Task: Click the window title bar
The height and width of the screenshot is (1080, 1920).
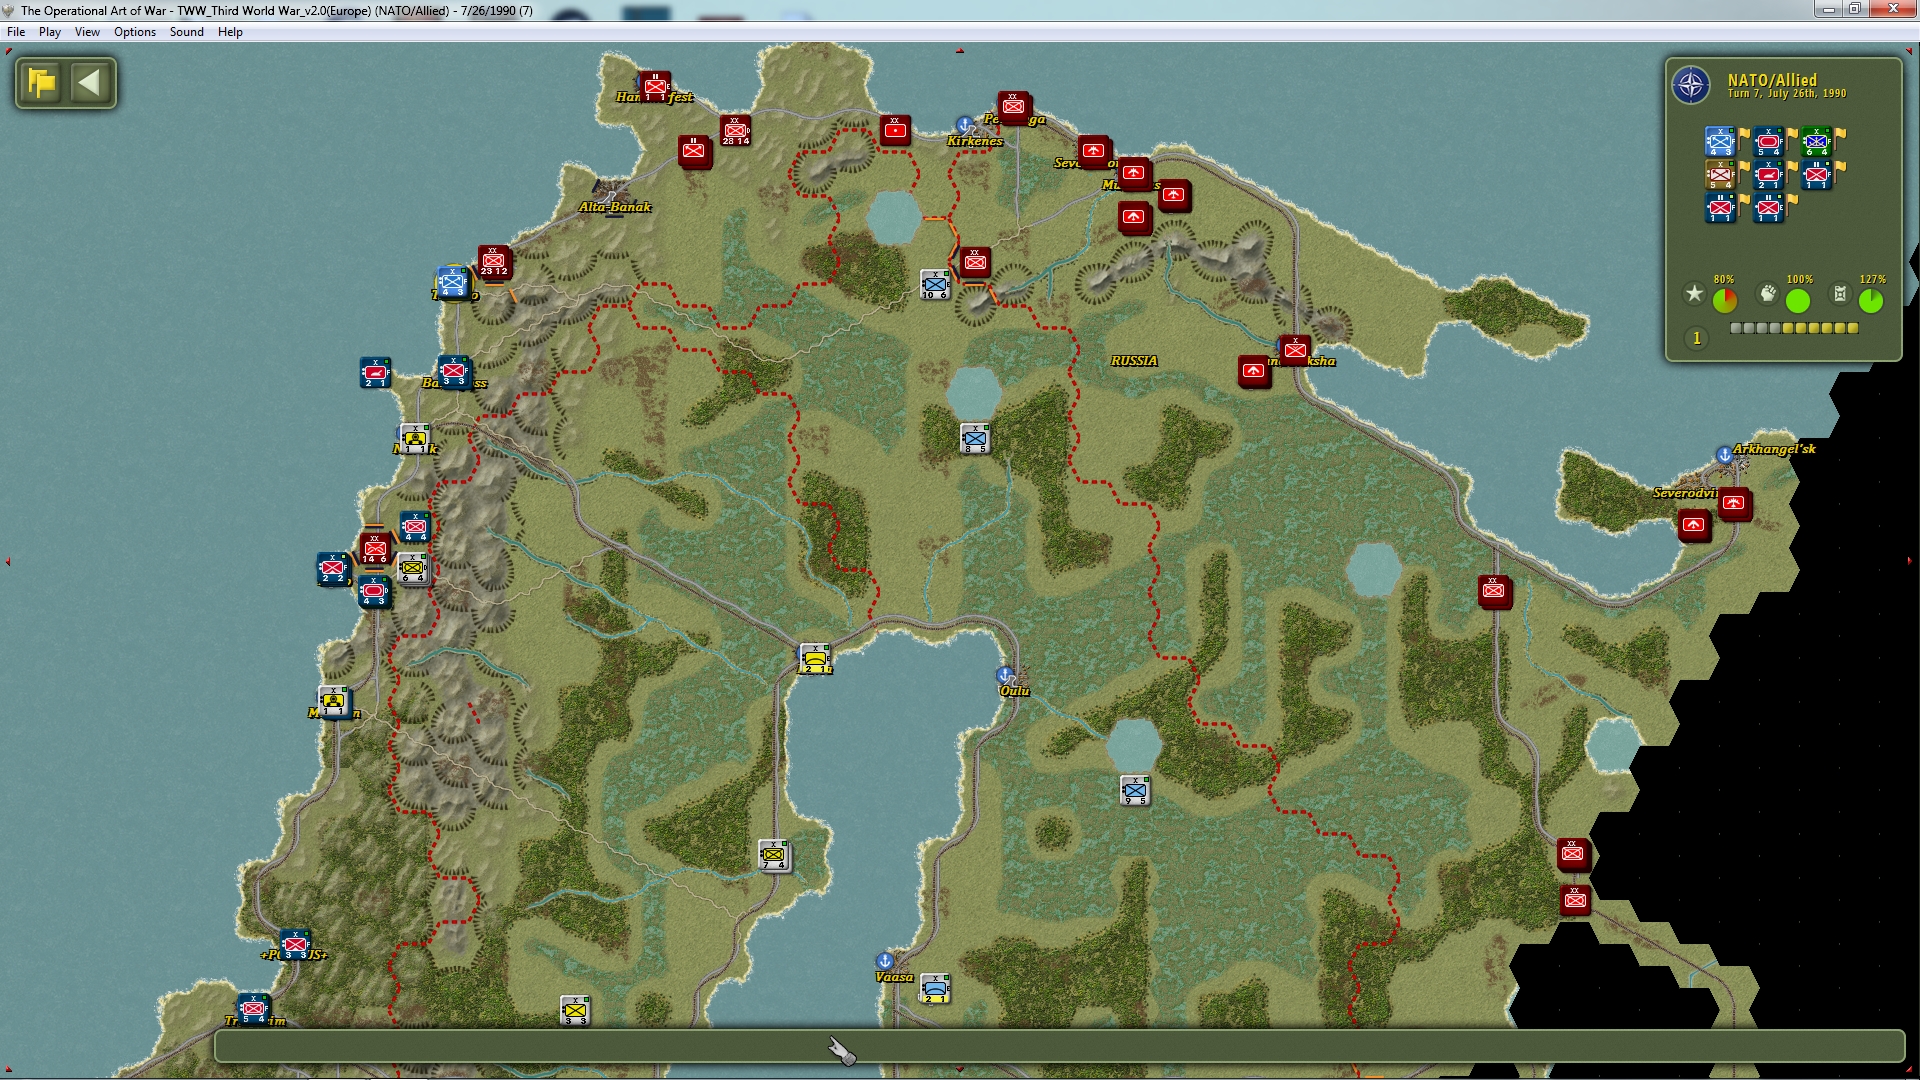Action: 960,10
